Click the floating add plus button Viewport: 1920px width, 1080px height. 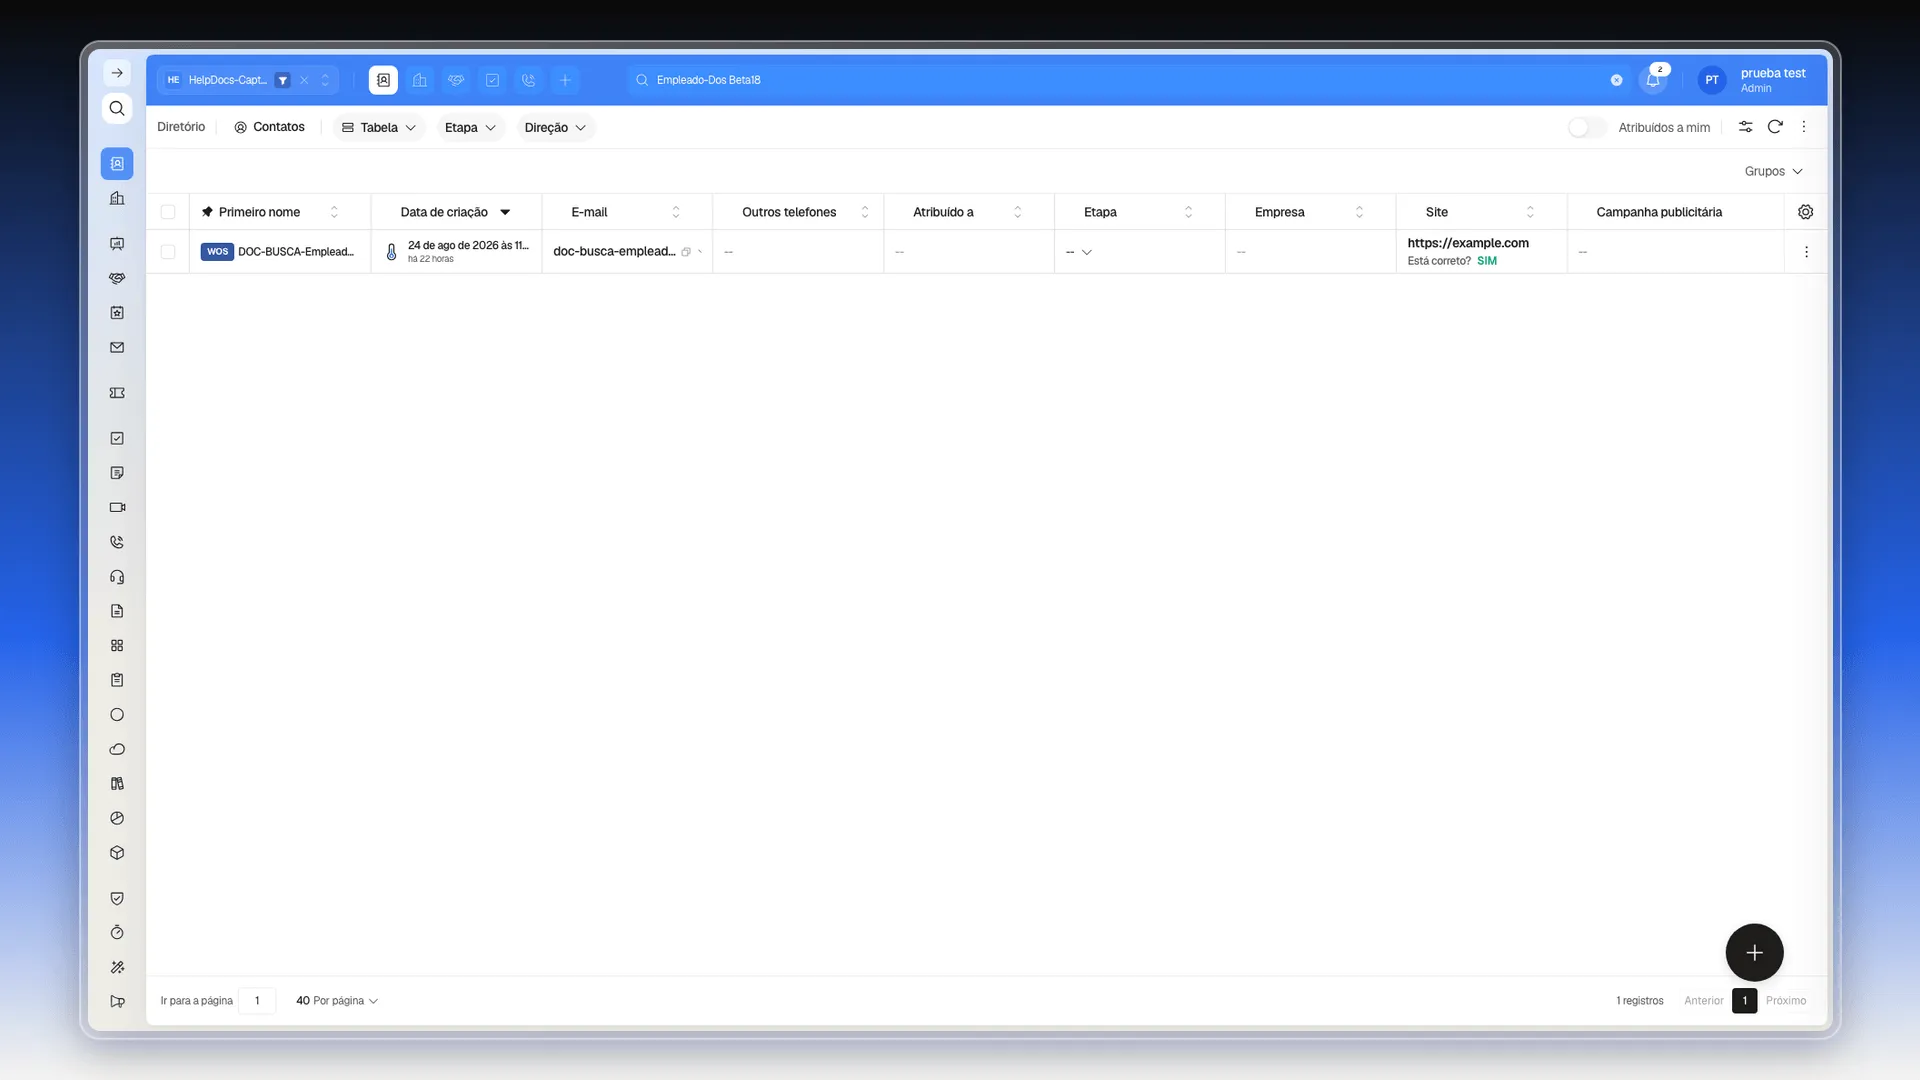[x=1754, y=953]
